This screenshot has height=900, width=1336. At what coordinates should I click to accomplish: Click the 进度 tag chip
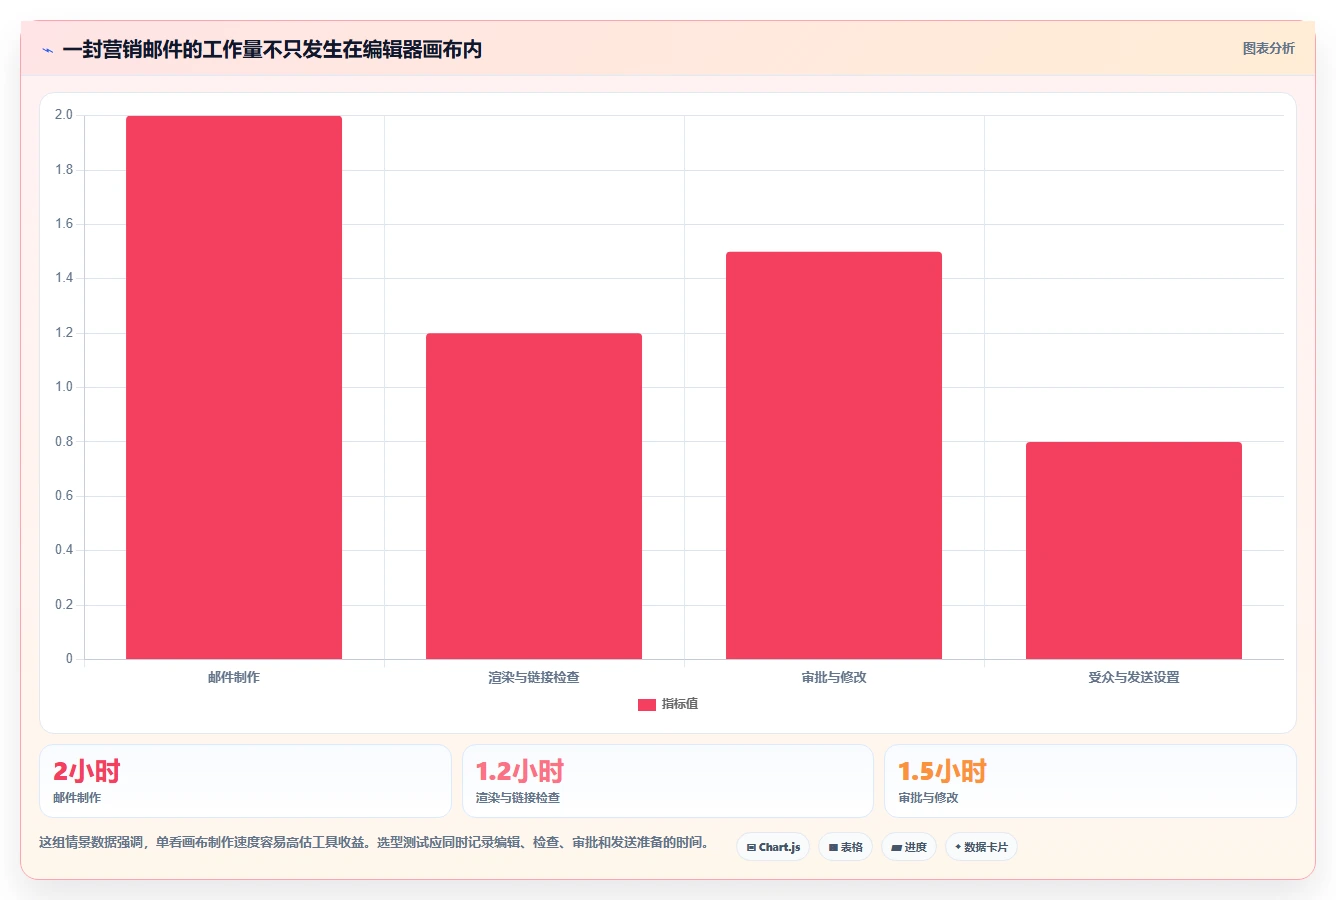point(909,847)
